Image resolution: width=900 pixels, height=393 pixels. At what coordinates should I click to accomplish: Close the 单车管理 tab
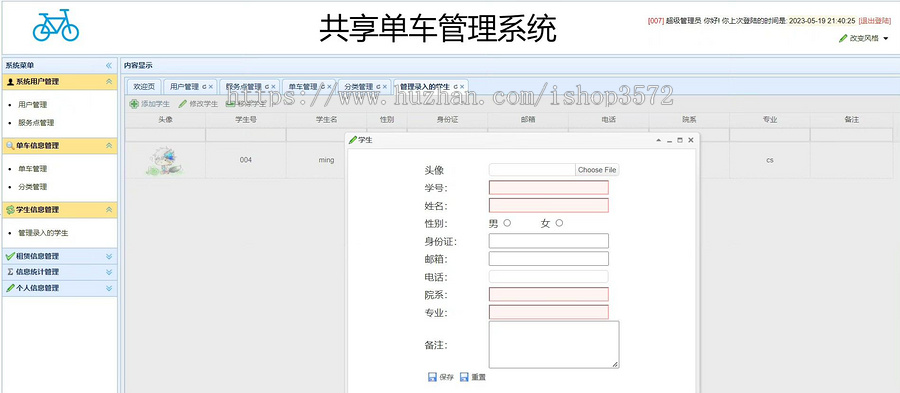tap(329, 87)
